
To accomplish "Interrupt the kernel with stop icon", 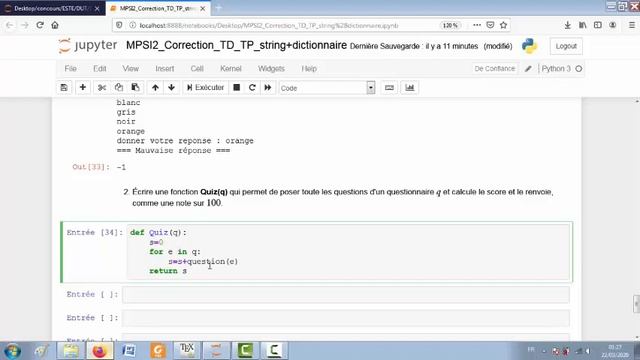I will click(x=236, y=88).
